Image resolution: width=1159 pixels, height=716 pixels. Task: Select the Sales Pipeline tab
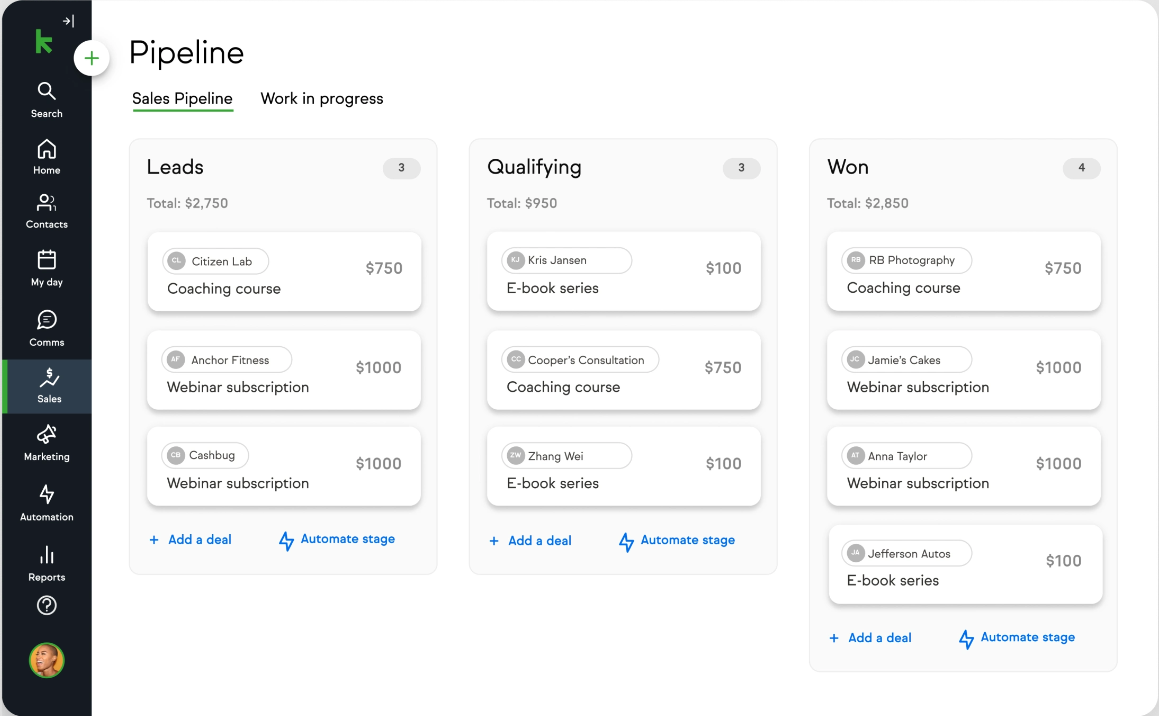click(182, 98)
